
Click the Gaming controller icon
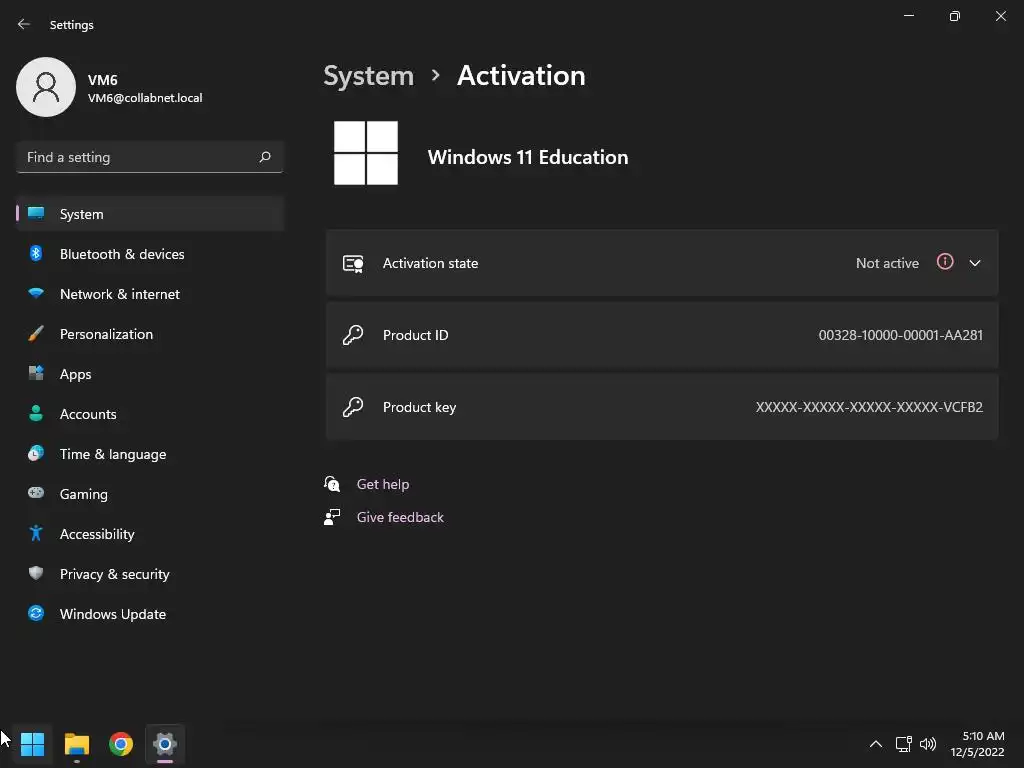click(x=36, y=493)
